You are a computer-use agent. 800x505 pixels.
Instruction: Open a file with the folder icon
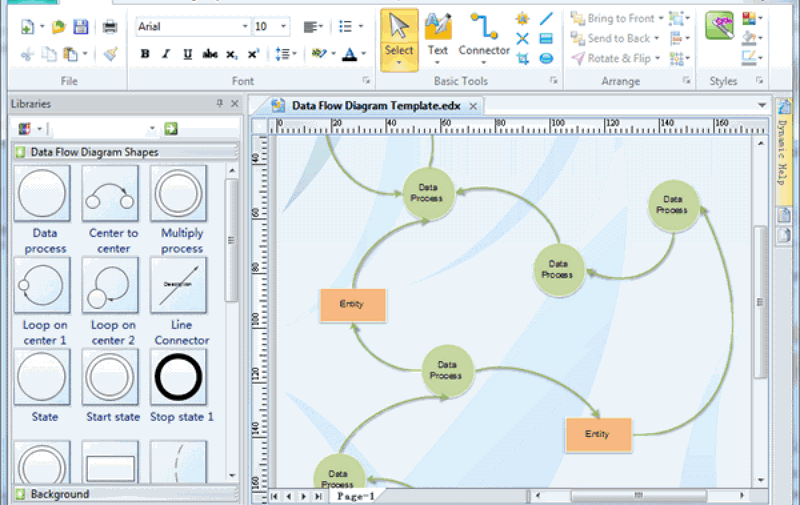pos(59,27)
